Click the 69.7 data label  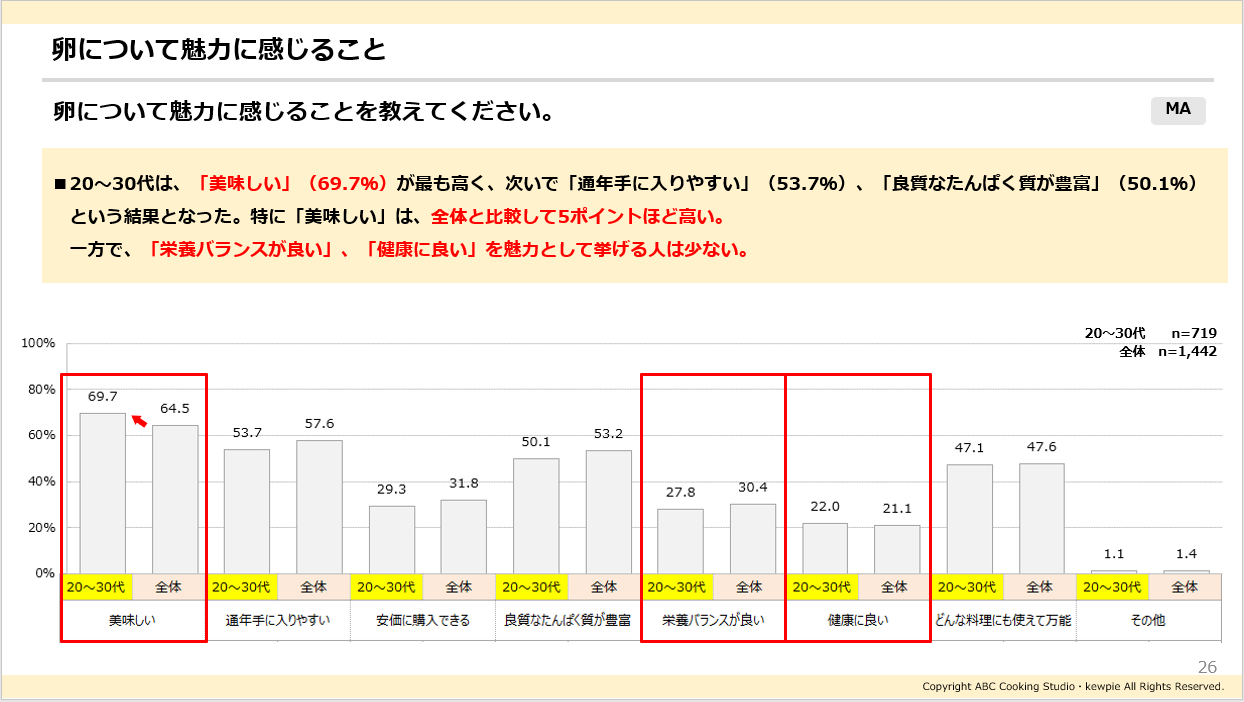click(x=102, y=397)
